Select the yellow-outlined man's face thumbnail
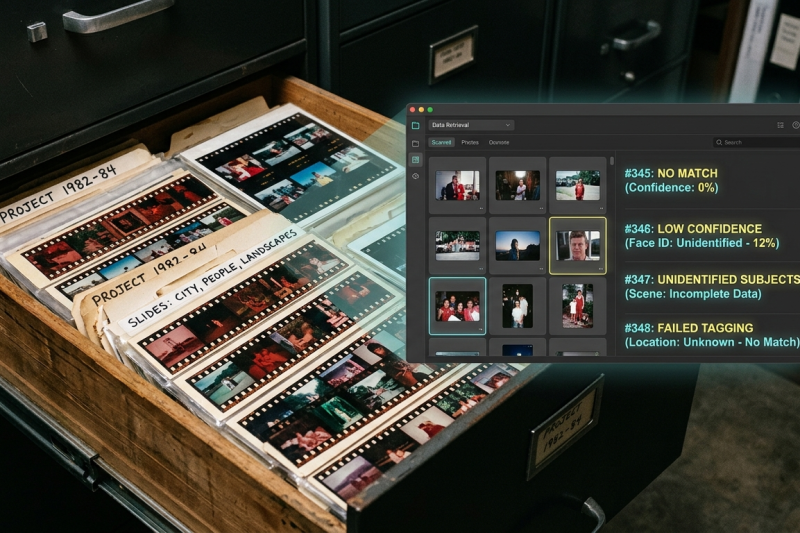The height and width of the screenshot is (533, 800). [578, 245]
